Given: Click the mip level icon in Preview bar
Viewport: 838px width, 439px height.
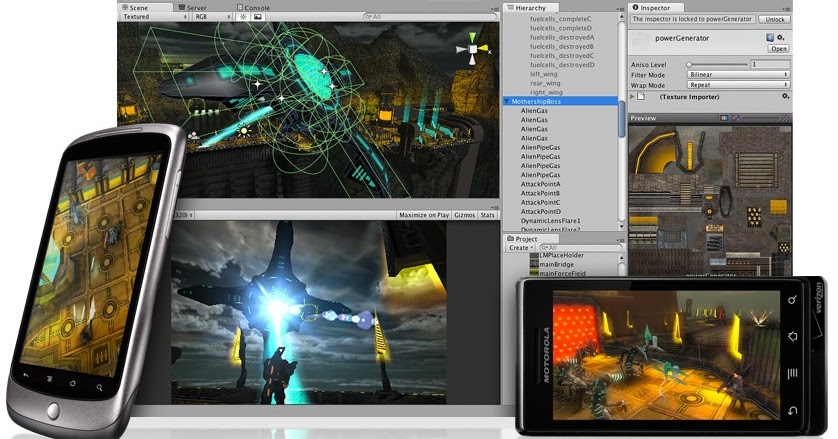Looking at the screenshot, I should [x=785, y=118].
